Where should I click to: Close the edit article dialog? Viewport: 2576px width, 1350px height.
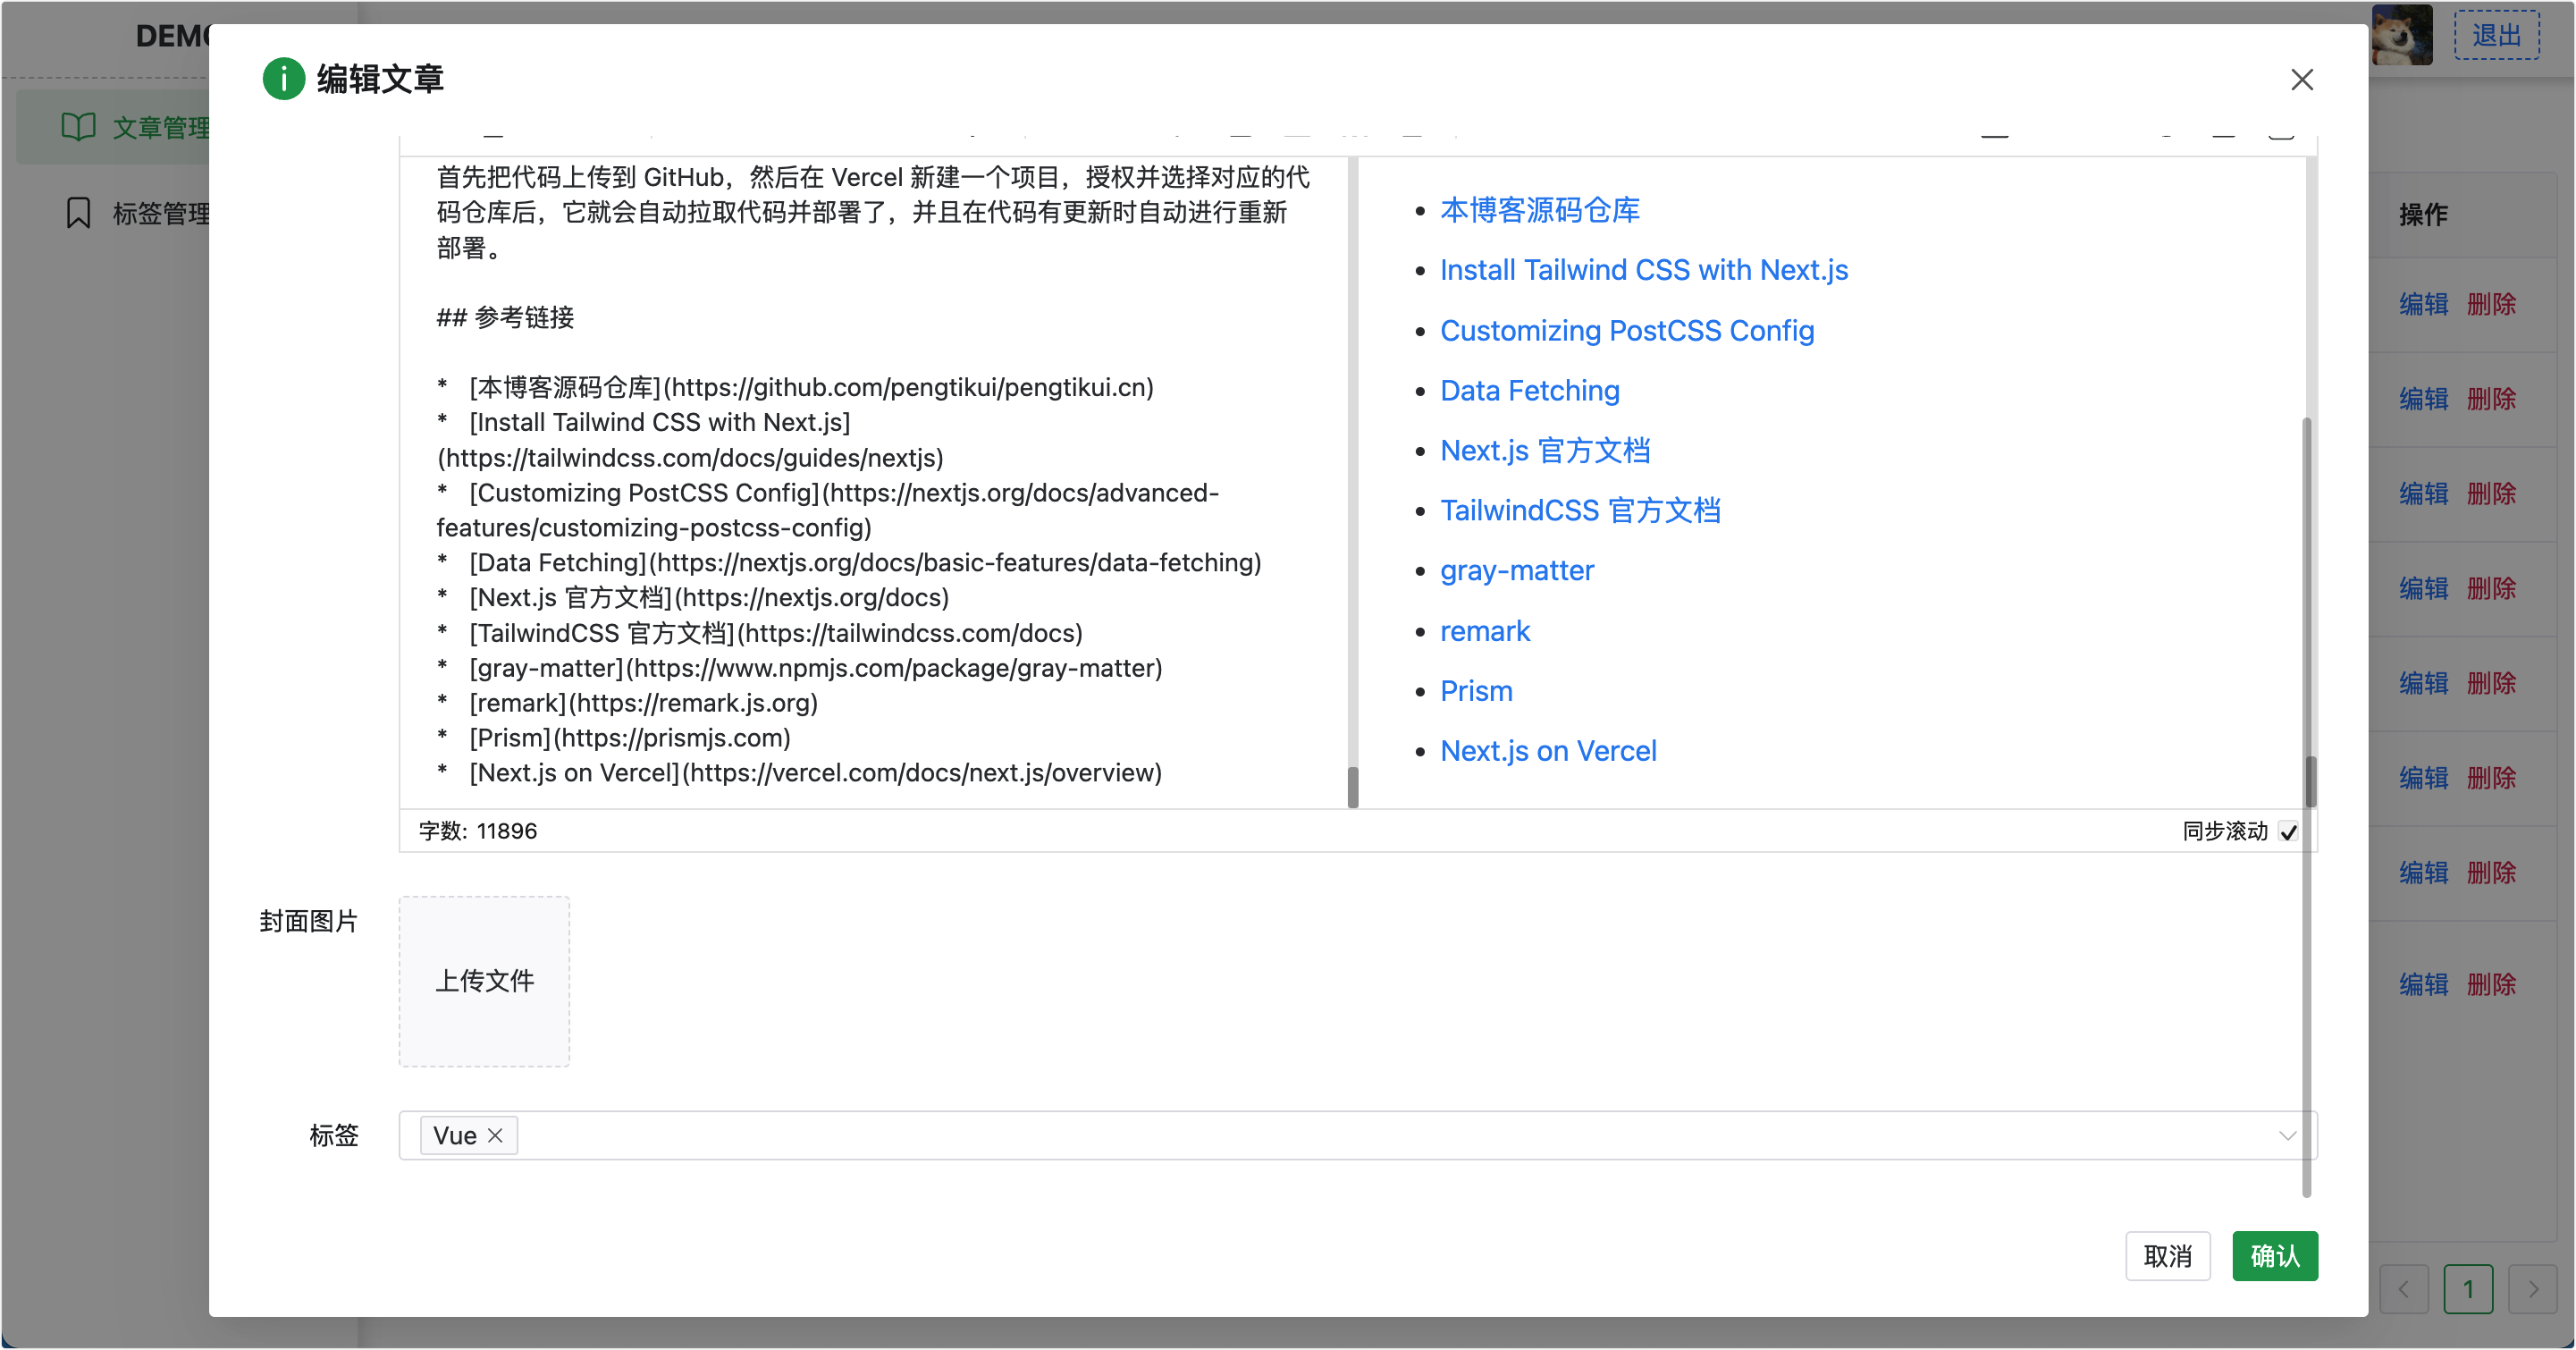[2301, 80]
